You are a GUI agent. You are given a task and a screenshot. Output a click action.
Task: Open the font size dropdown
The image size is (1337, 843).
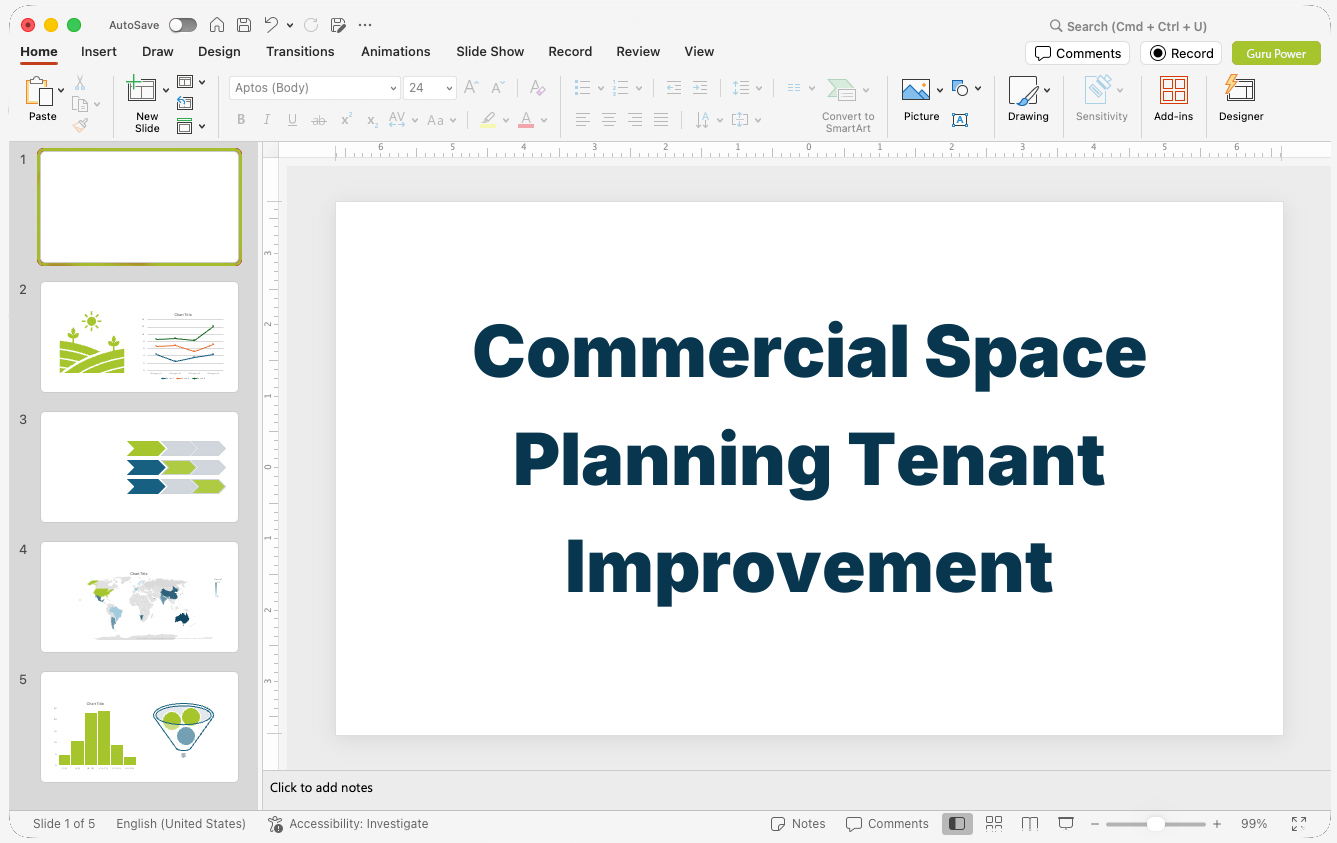tap(449, 88)
